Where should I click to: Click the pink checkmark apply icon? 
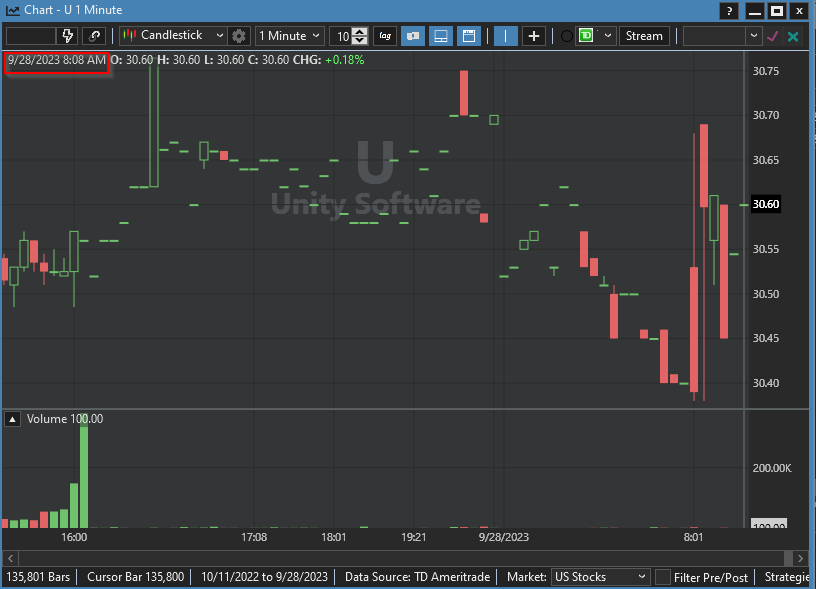coord(773,36)
